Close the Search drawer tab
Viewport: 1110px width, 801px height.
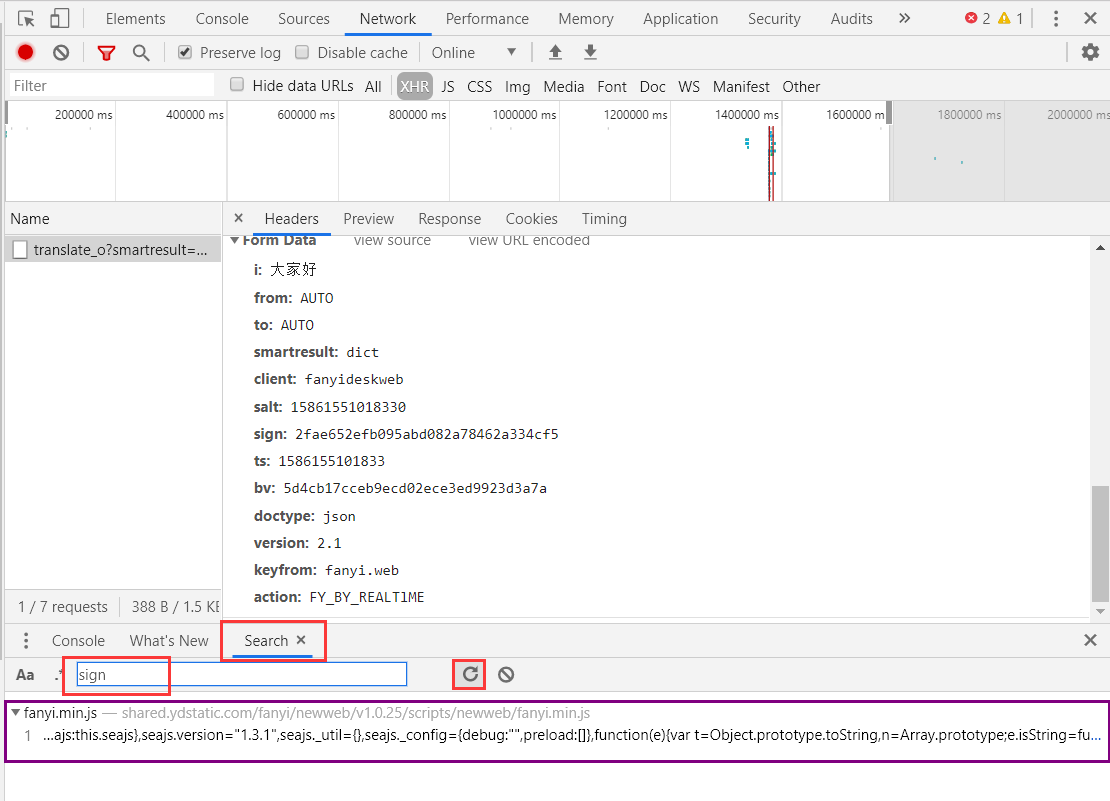[x=302, y=640]
